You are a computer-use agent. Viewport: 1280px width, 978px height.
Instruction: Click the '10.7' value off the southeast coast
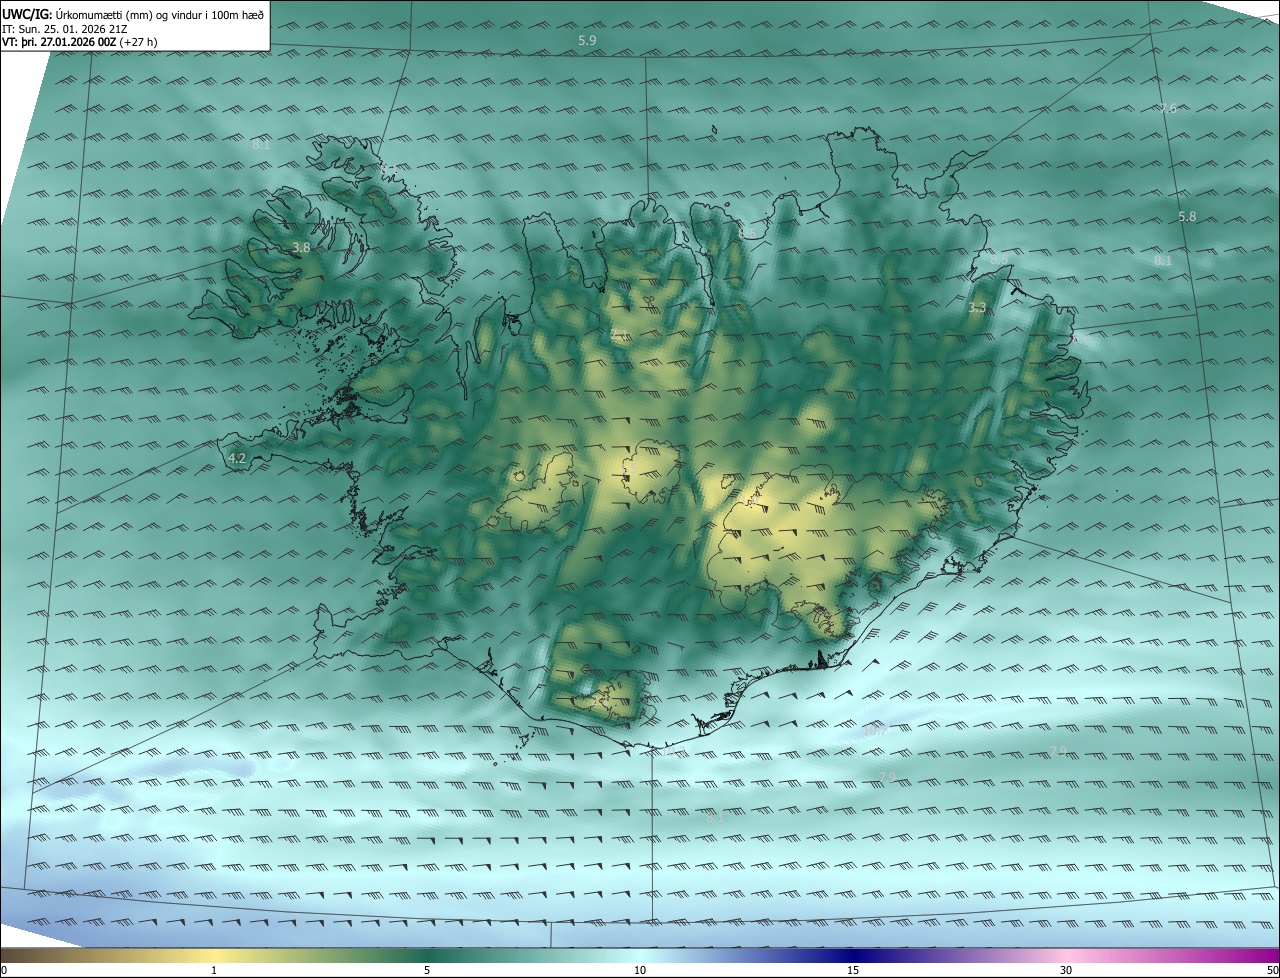(875, 731)
